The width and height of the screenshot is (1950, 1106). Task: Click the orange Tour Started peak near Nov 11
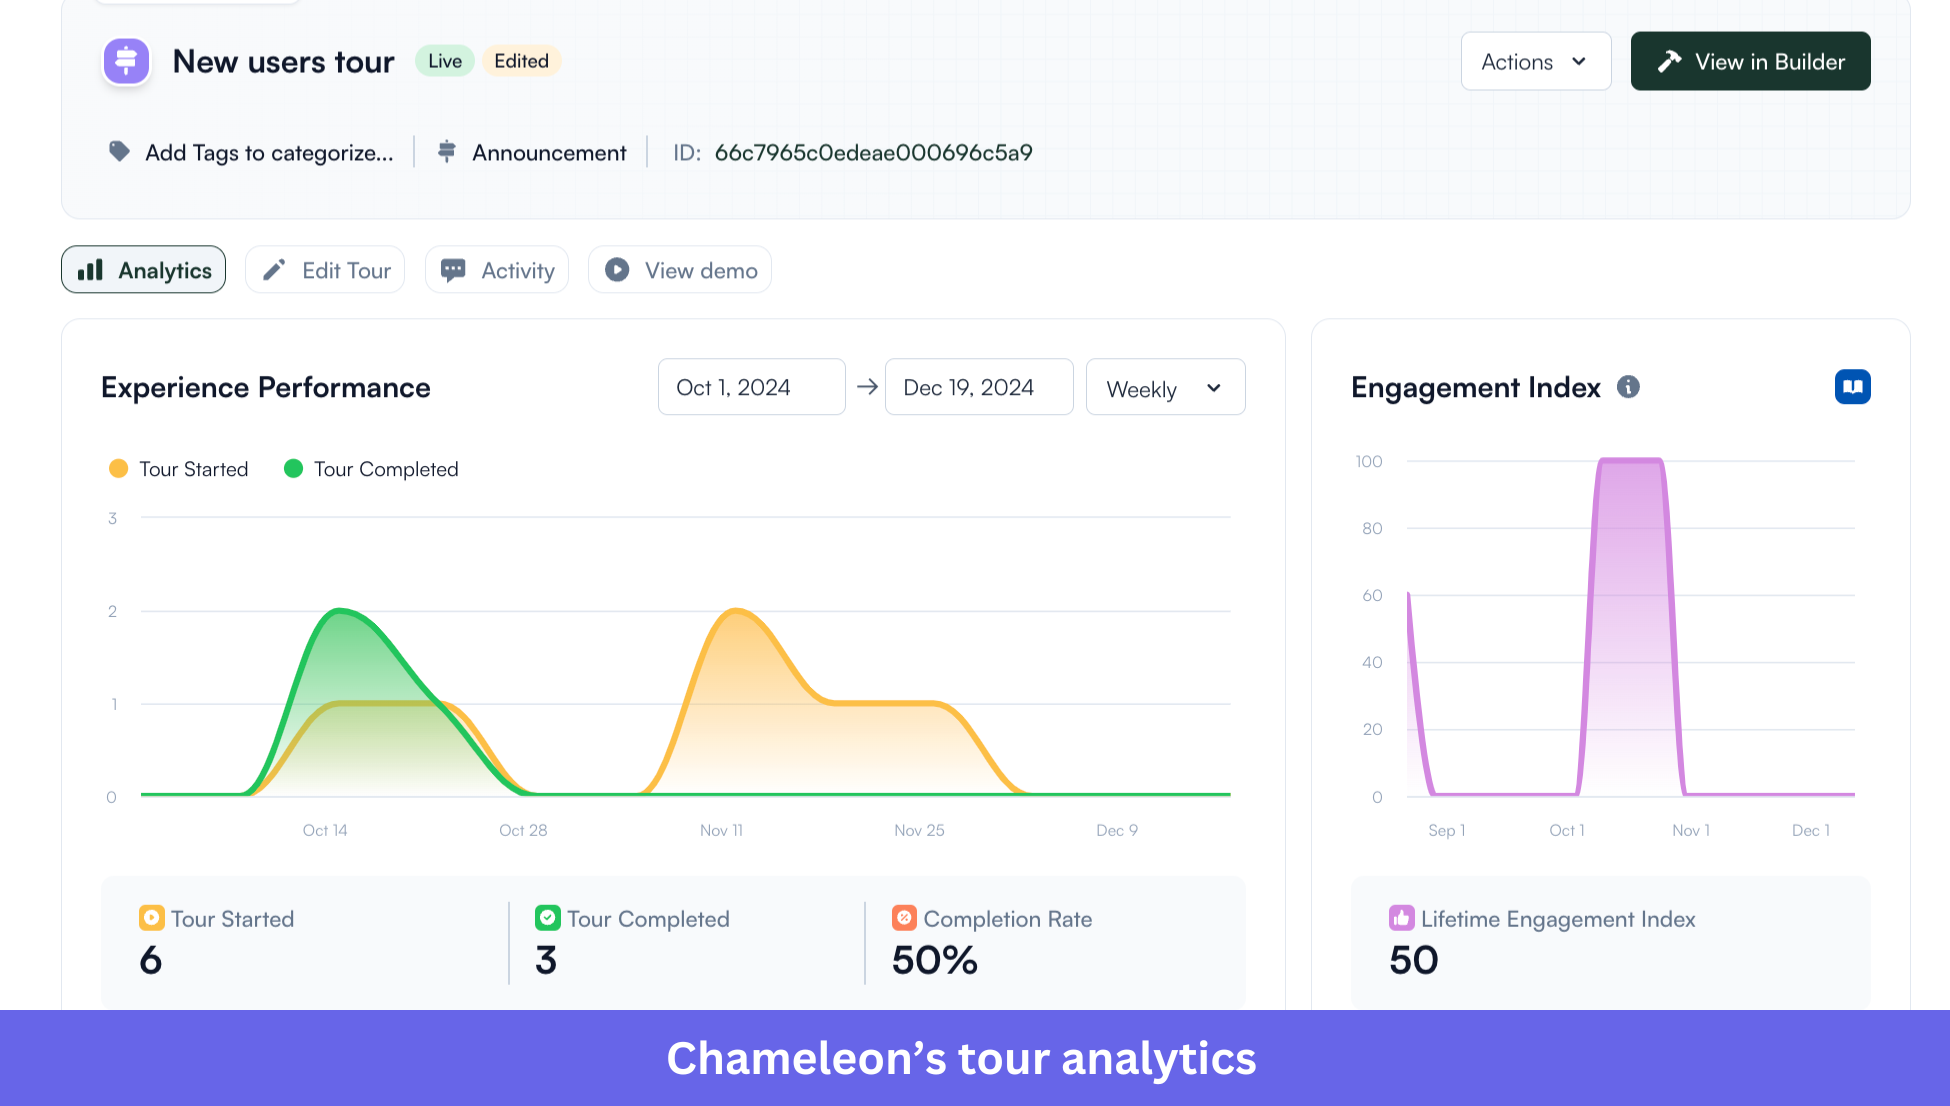tap(736, 611)
